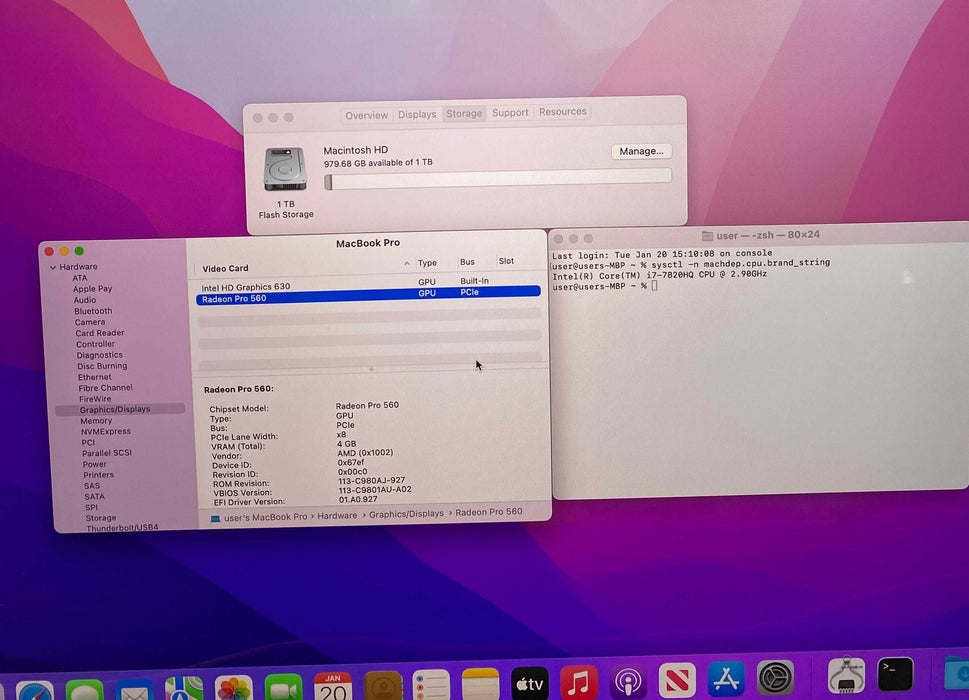Screen dimensions: 969x700
Task: Open the Support tab
Action: point(510,112)
